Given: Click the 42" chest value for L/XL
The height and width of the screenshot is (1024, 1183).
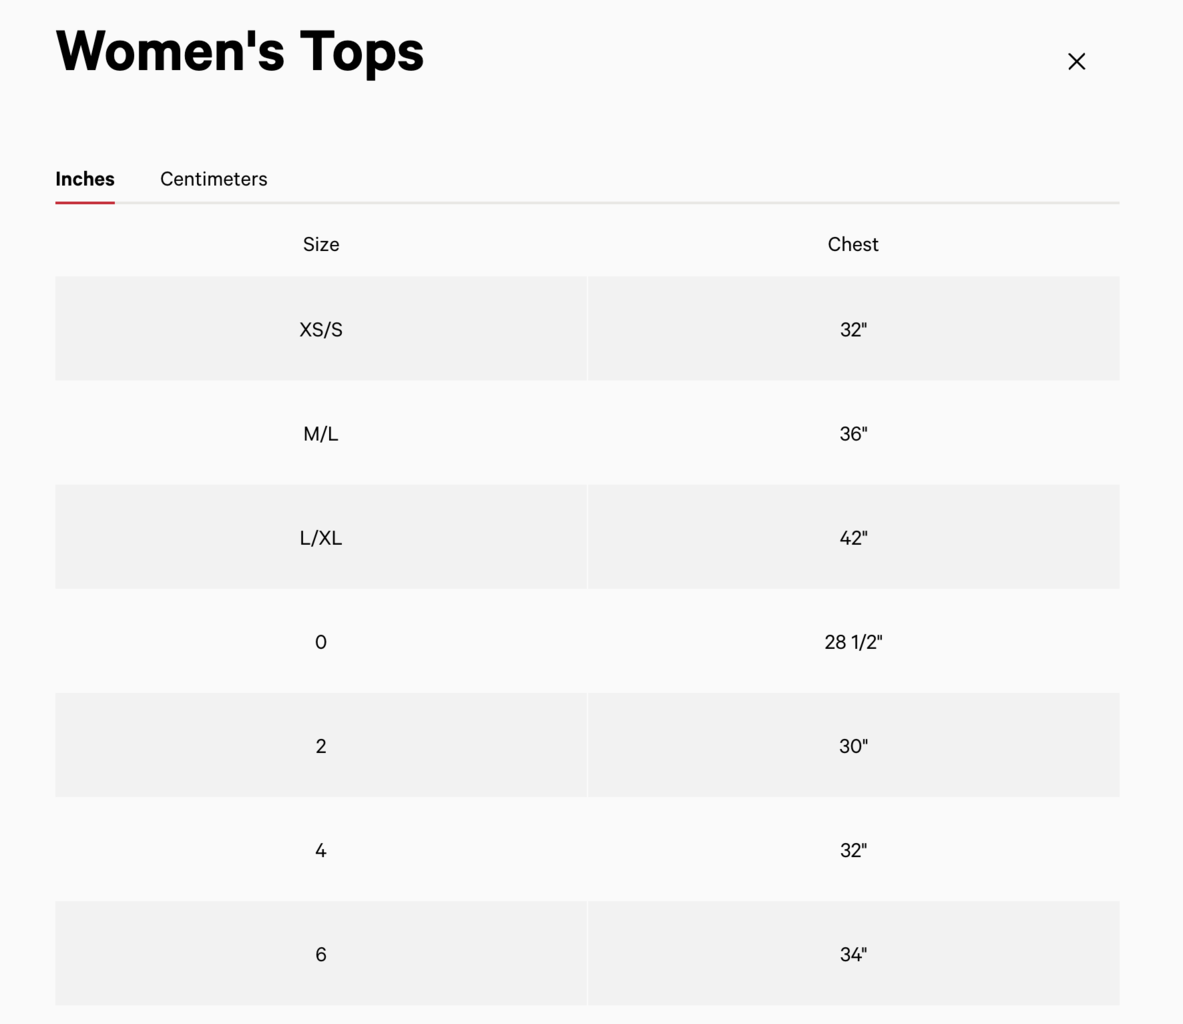Looking at the screenshot, I should pos(852,537).
